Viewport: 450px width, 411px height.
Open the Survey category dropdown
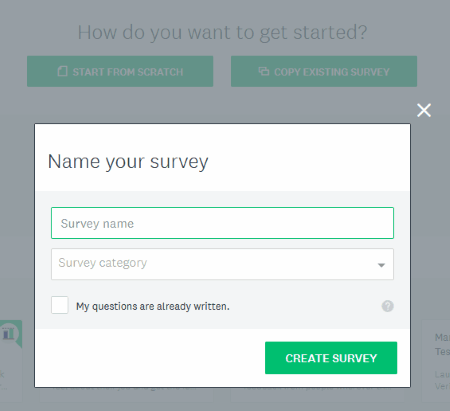222,264
